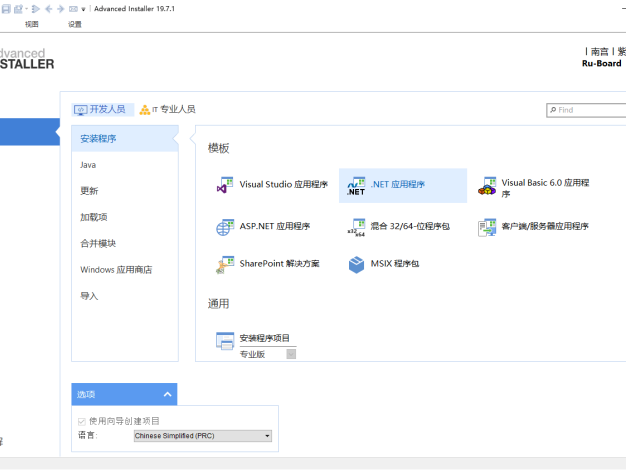Click the Visual Studio 应用程序 template icon
Viewport: 626px width, 470px height.
click(225, 185)
